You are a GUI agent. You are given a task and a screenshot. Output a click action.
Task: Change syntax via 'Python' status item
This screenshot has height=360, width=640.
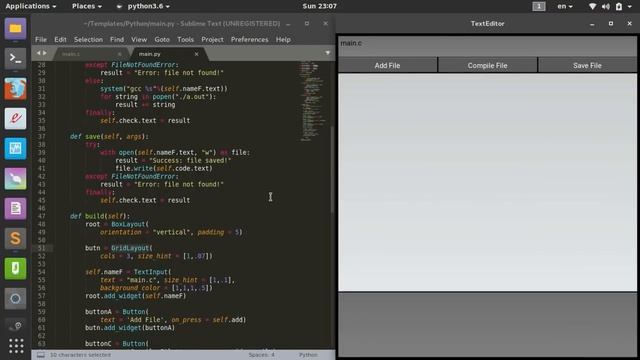click(308, 355)
